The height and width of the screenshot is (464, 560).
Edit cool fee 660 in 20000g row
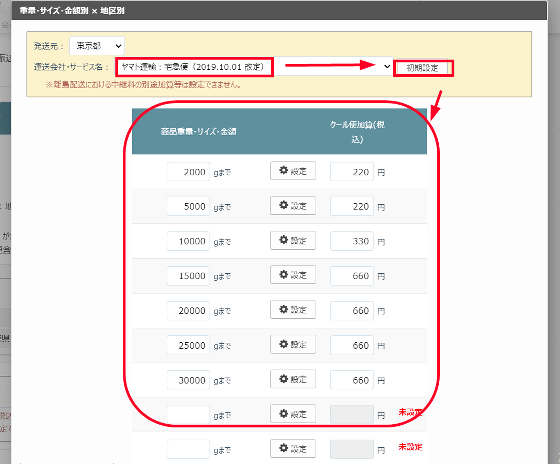352,310
